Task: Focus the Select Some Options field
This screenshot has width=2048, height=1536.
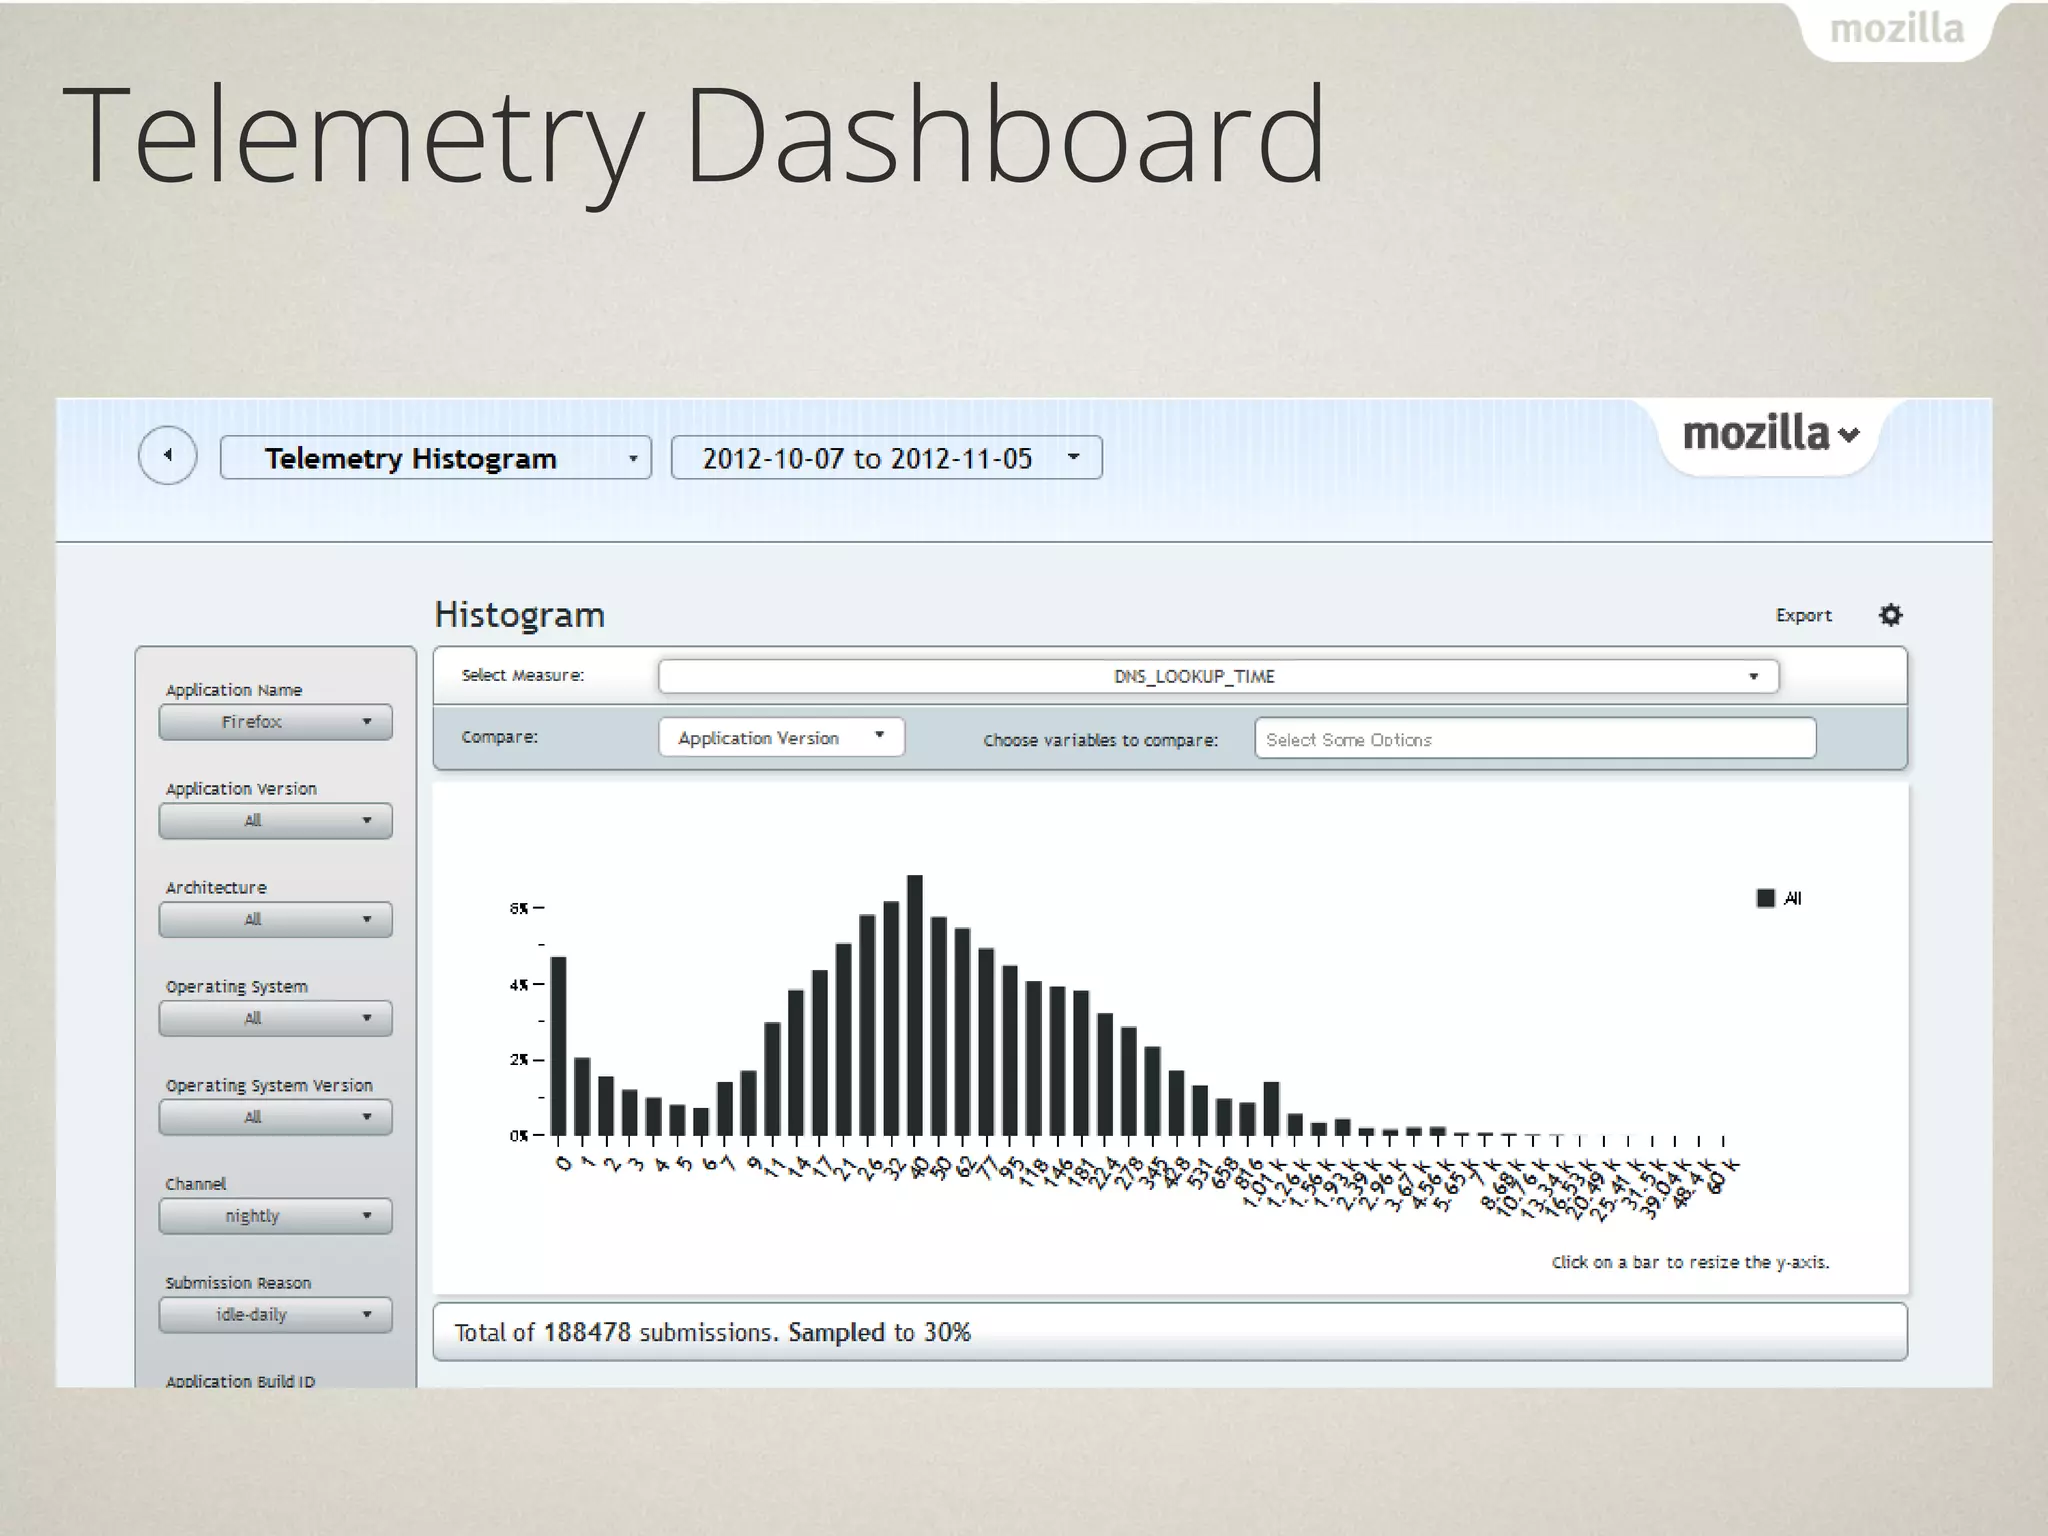Action: click(1535, 739)
